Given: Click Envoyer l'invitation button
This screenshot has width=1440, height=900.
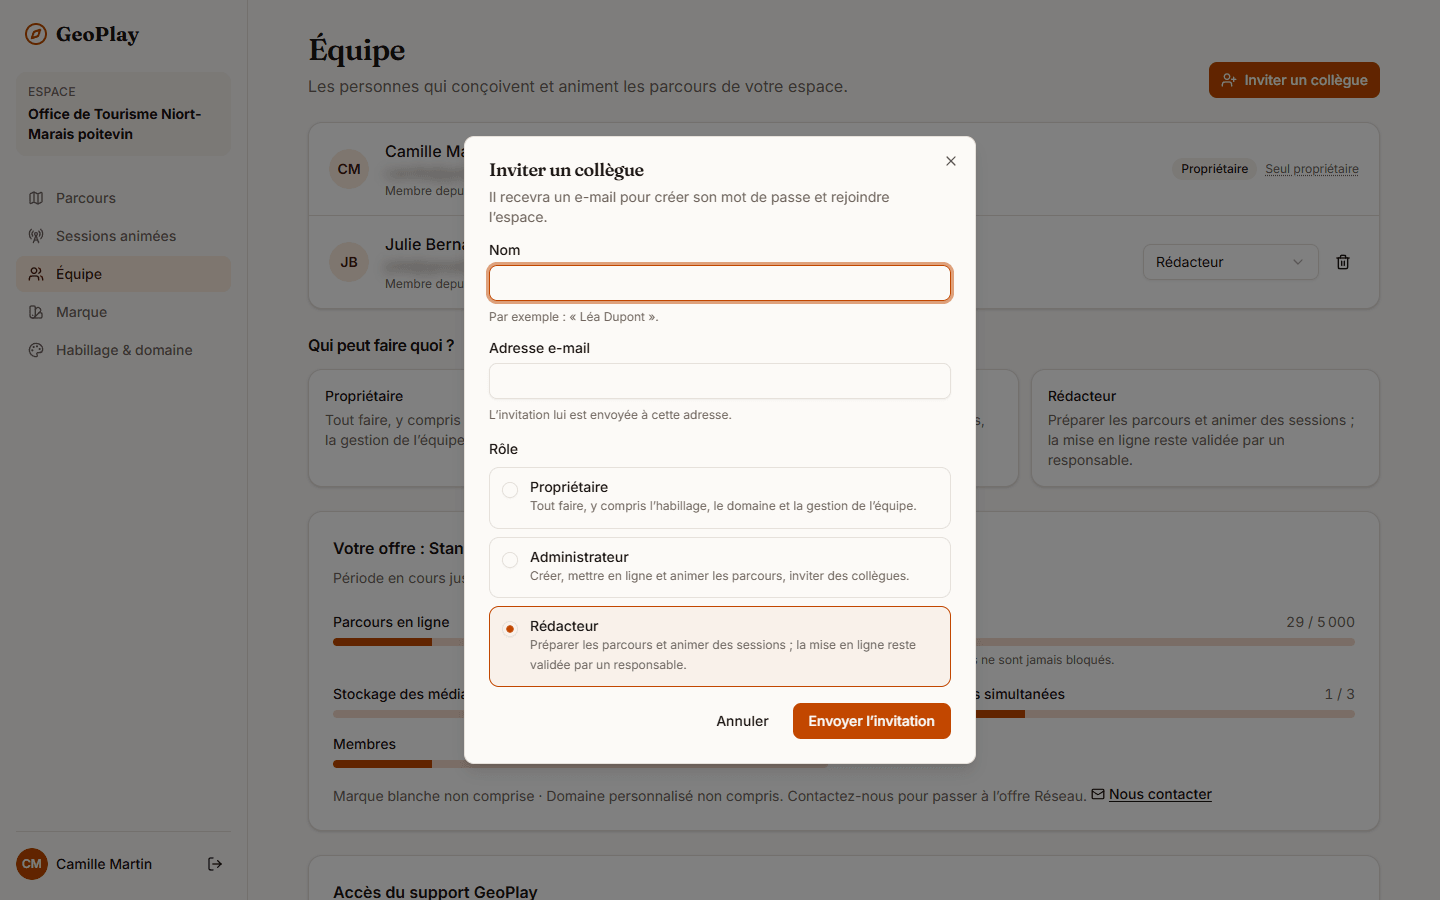Looking at the screenshot, I should coord(872,721).
